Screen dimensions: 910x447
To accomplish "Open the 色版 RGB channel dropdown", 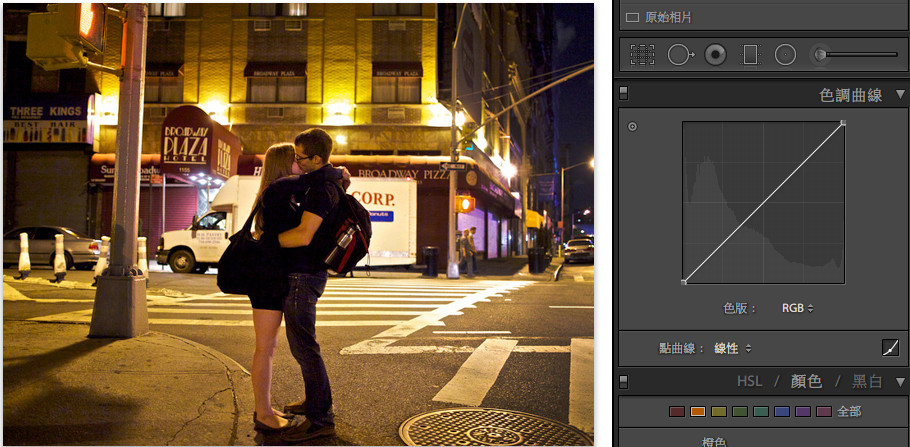I will pos(797,308).
